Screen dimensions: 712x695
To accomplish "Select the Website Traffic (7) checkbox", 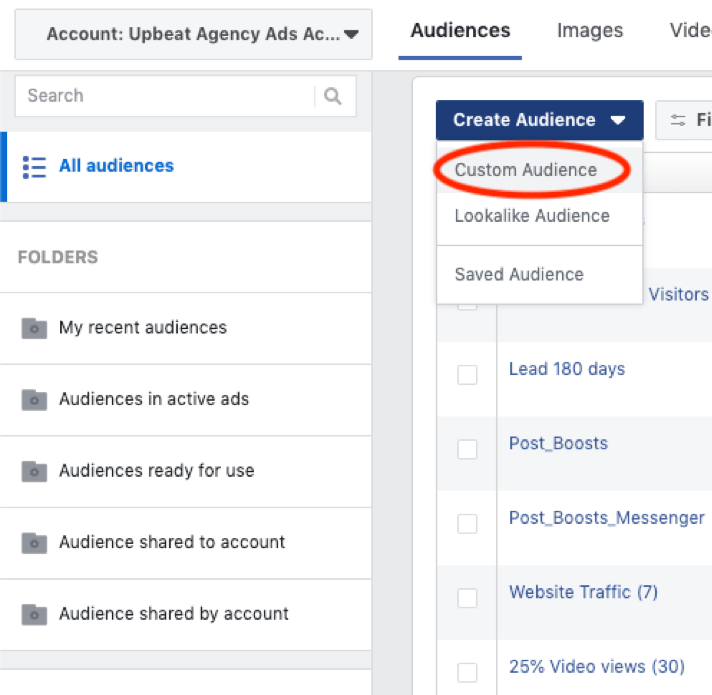I will click(467, 598).
